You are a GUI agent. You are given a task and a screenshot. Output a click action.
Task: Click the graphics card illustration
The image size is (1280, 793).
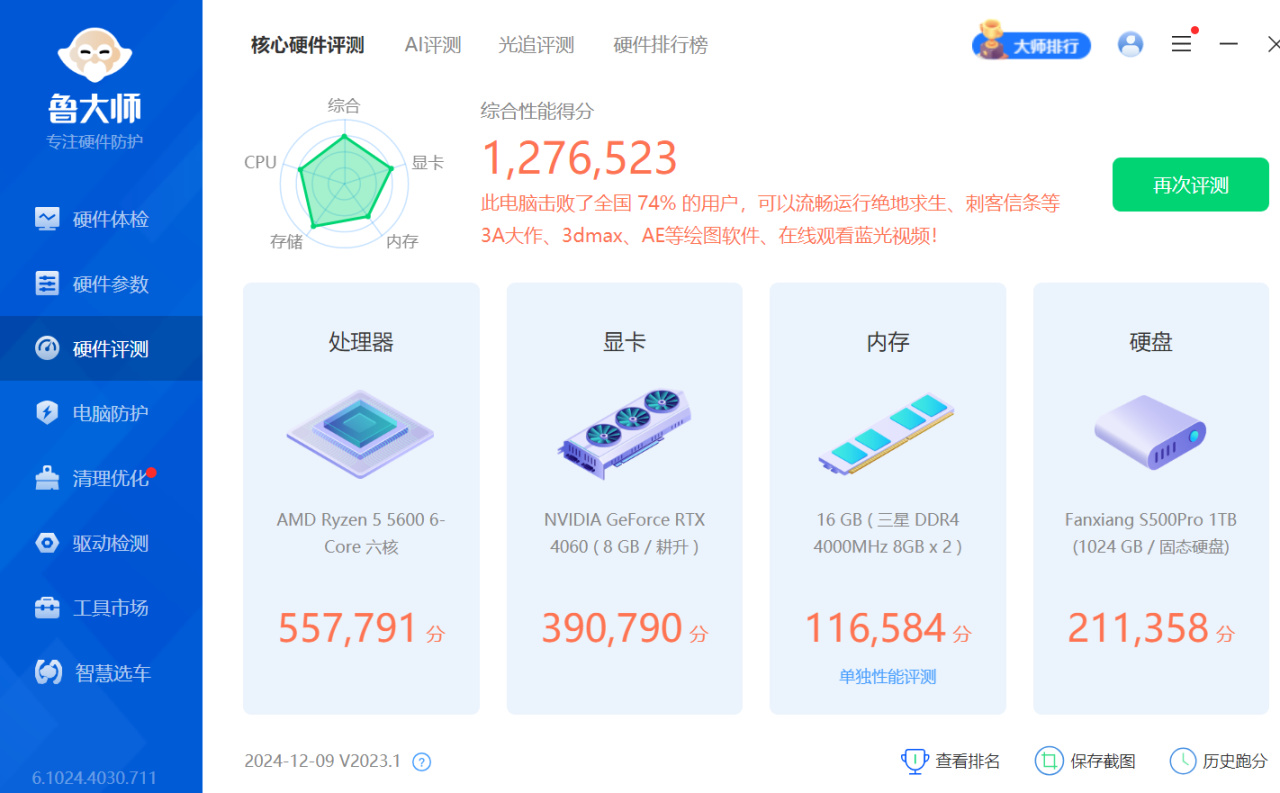click(x=624, y=433)
